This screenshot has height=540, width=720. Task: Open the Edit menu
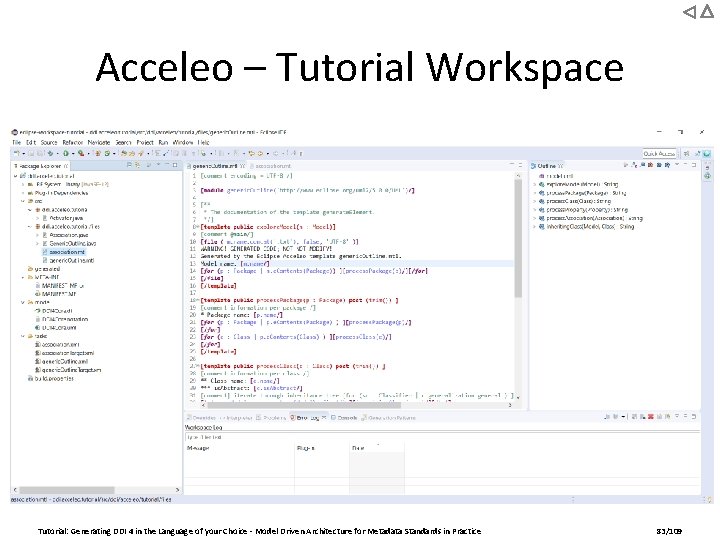pos(31,142)
